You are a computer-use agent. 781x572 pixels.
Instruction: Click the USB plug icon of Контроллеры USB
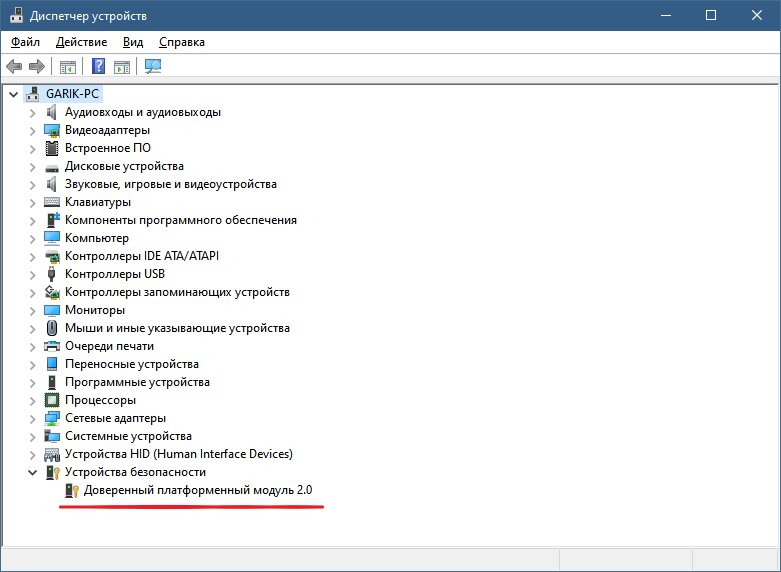pyautogui.click(x=51, y=274)
